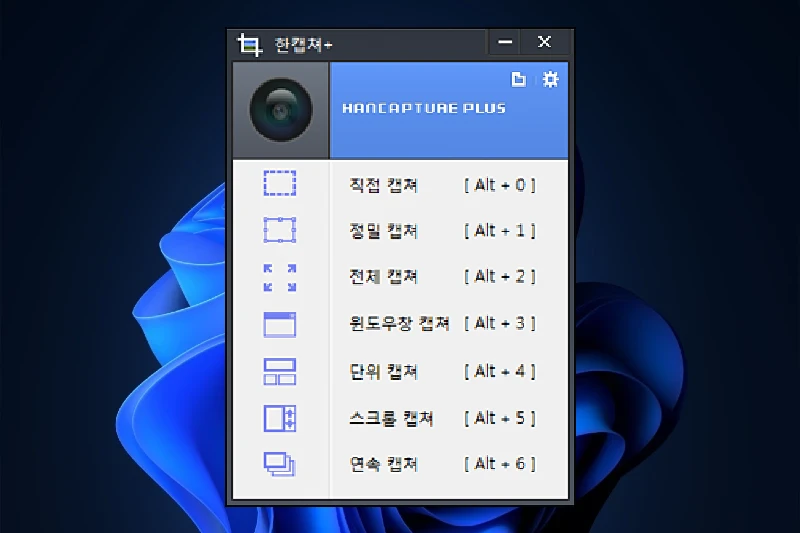Click the HANCAPTURE PLUS banner text
Viewport: 800px width, 533px height.
(424, 108)
